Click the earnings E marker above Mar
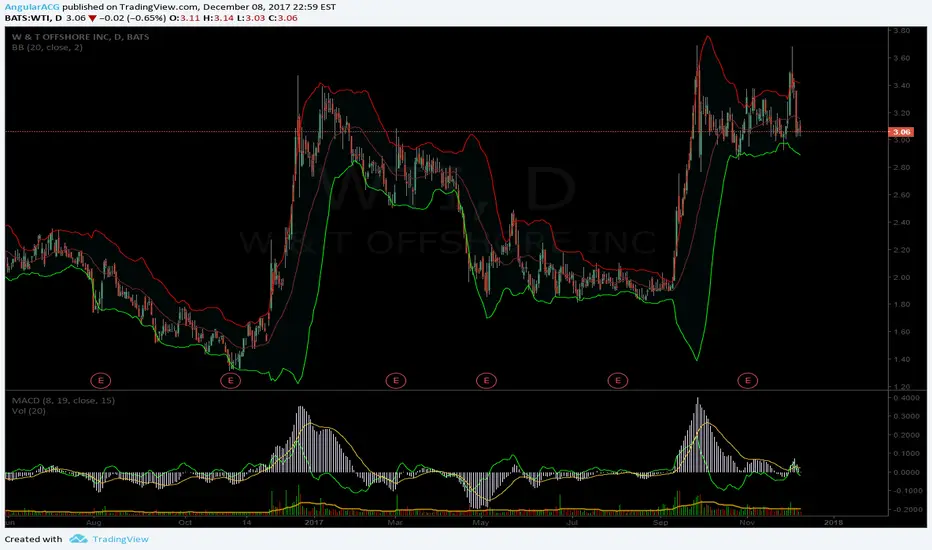 click(x=396, y=380)
